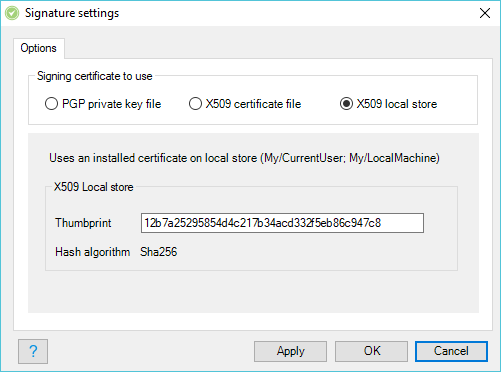Click the green checkmark icon in title bar
Image resolution: width=501 pixels, height=372 pixels.
pos(12,13)
